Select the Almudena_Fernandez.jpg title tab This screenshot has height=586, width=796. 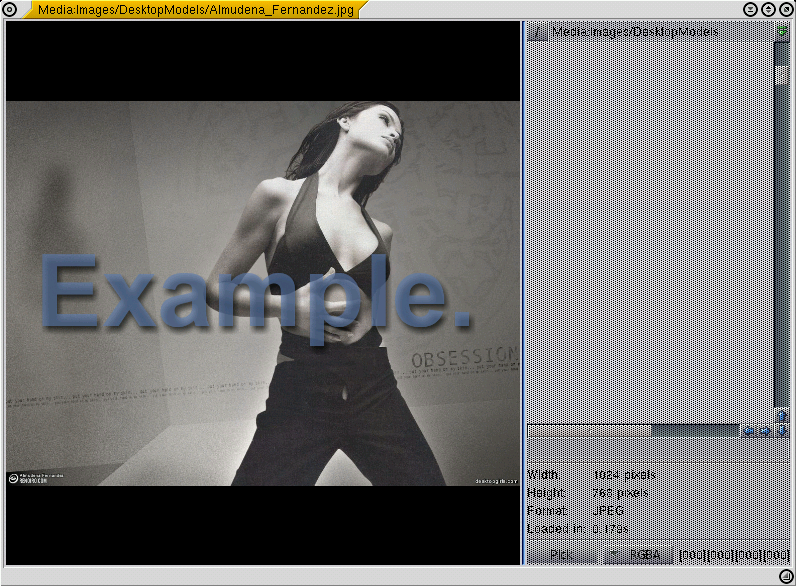click(195, 9)
